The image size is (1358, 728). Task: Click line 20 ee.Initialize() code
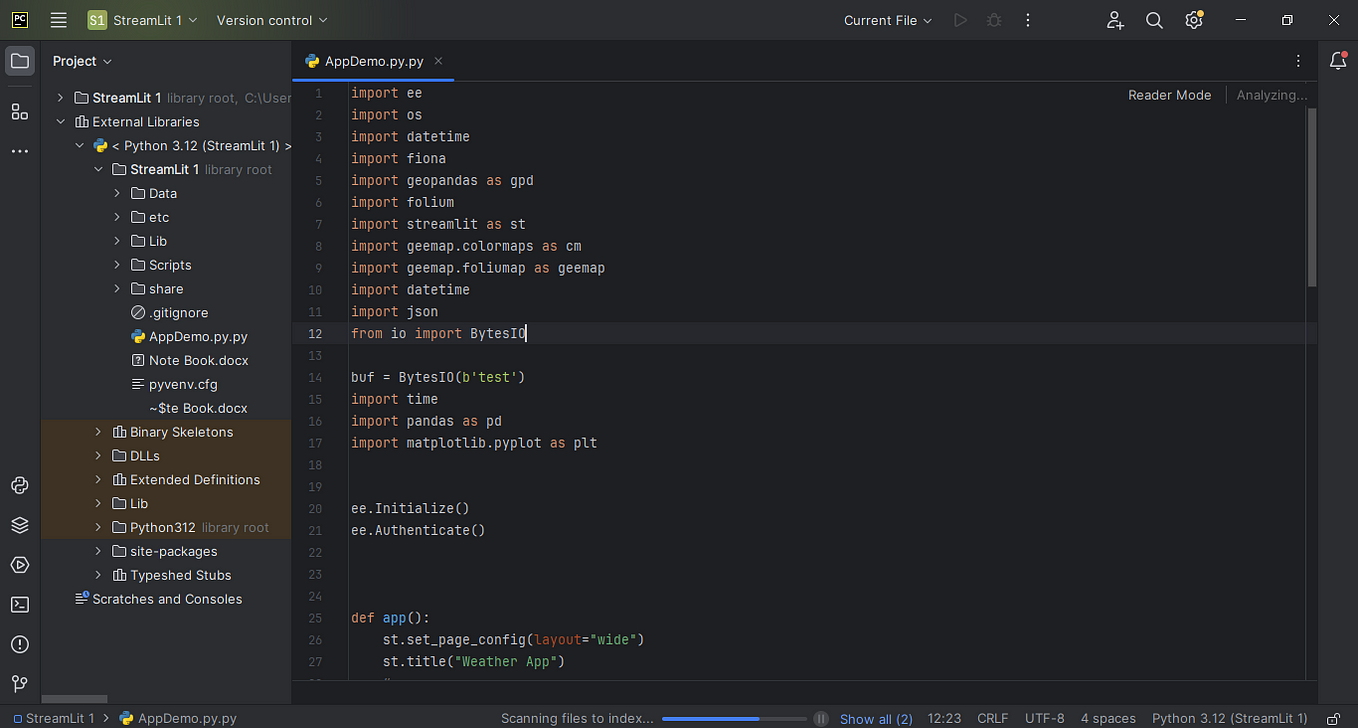click(x=410, y=508)
